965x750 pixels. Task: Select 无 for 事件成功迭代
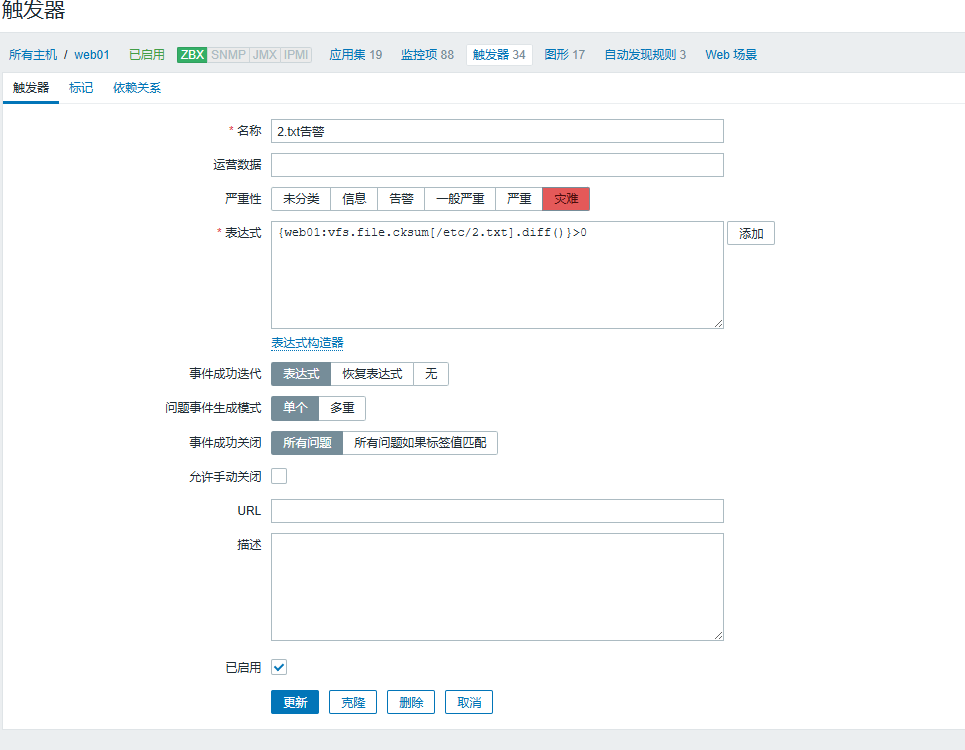pyautogui.click(x=431, y=374)
